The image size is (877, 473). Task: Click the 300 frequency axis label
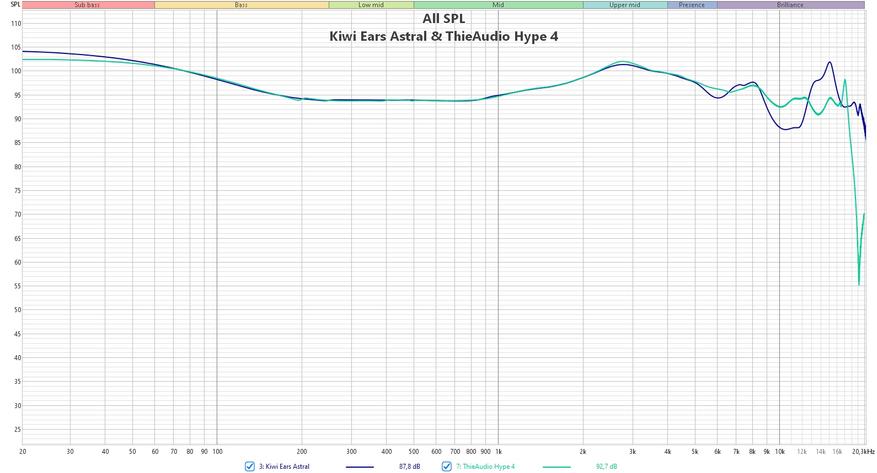351,452
